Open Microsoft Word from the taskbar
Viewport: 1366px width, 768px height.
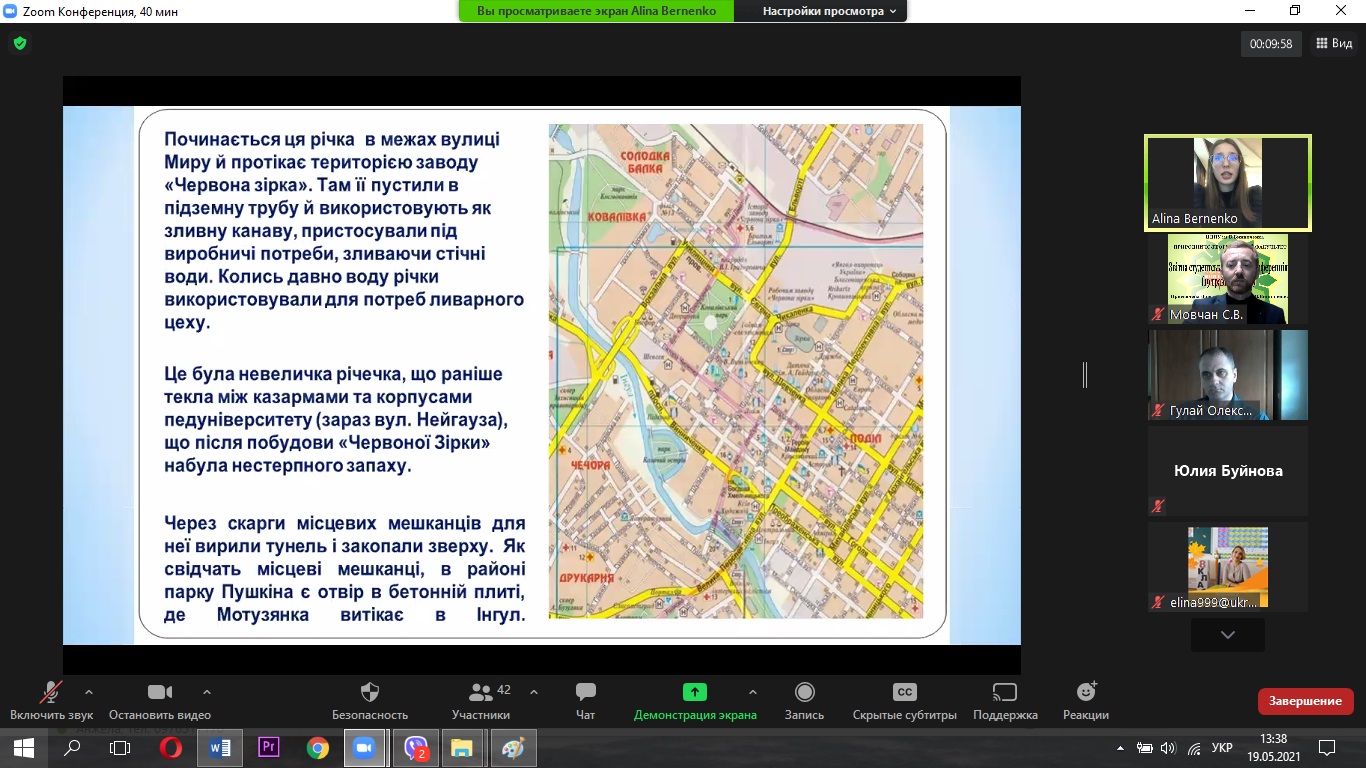point(220,748)
